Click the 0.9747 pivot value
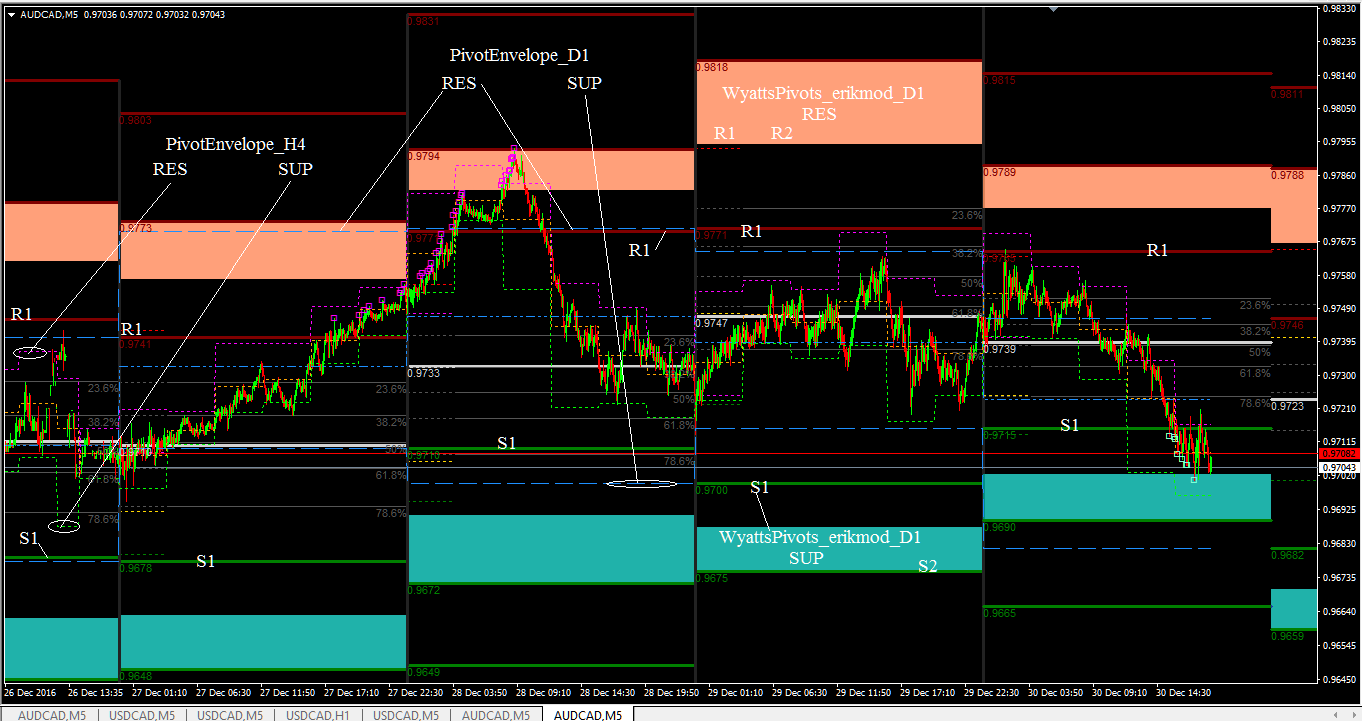This screenshot has width=1362, height=721. pyautogui.click(x=712, y=324)
